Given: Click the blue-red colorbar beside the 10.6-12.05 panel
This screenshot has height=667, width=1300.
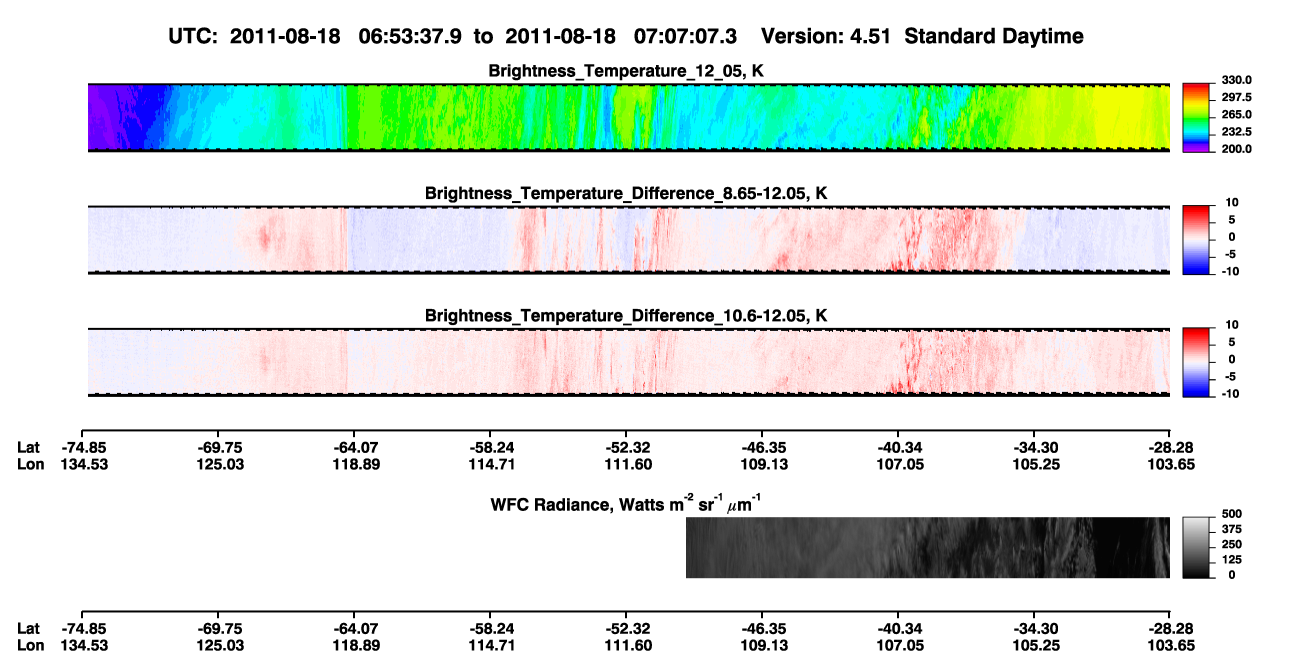Looking at the screenshot, I should (x=1197, y=362).
